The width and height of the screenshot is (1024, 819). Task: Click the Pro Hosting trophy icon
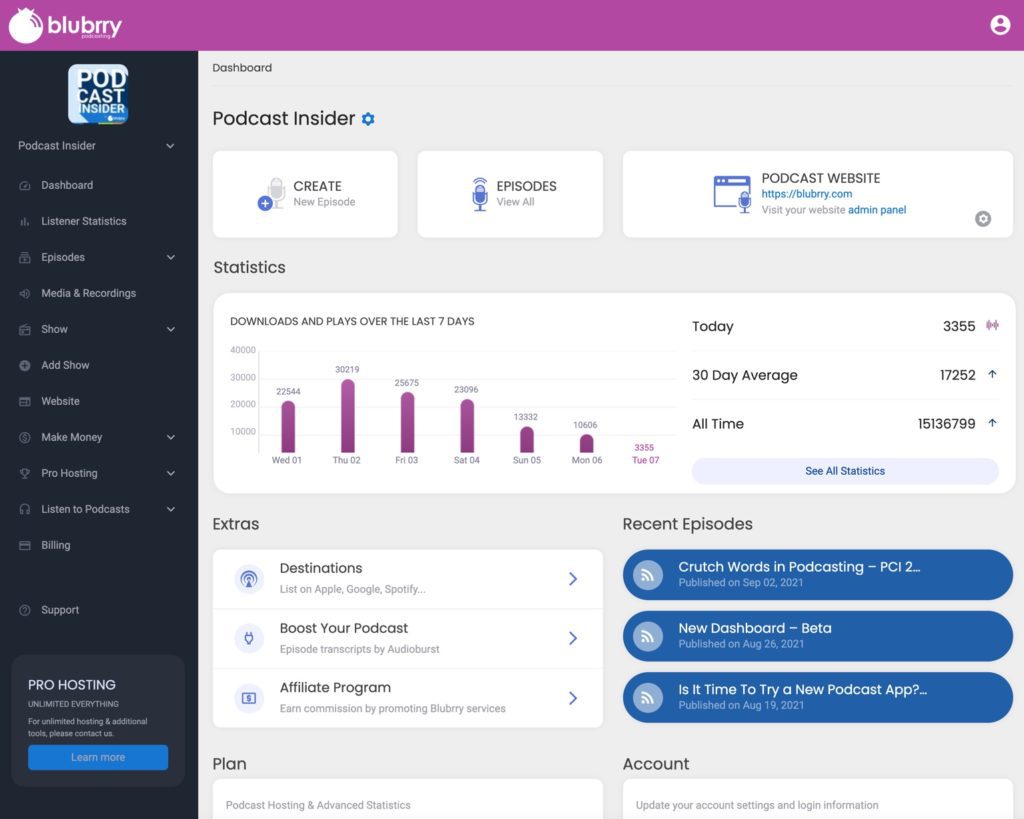coord(25,473)
